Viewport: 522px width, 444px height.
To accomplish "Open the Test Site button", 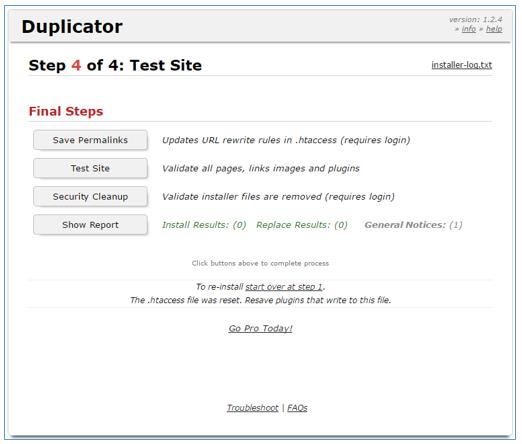I will [x=90, y=168].
